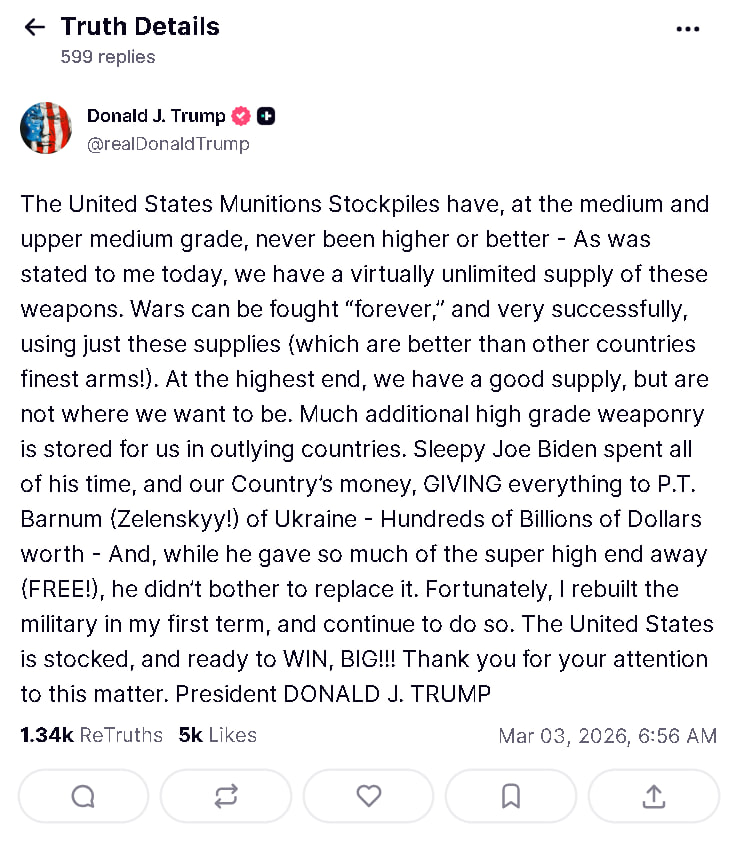Image resolution: width=735 pixels, height=847 pixels.
Task: Click the dark plus badge beside name
Action: point(266,116)
